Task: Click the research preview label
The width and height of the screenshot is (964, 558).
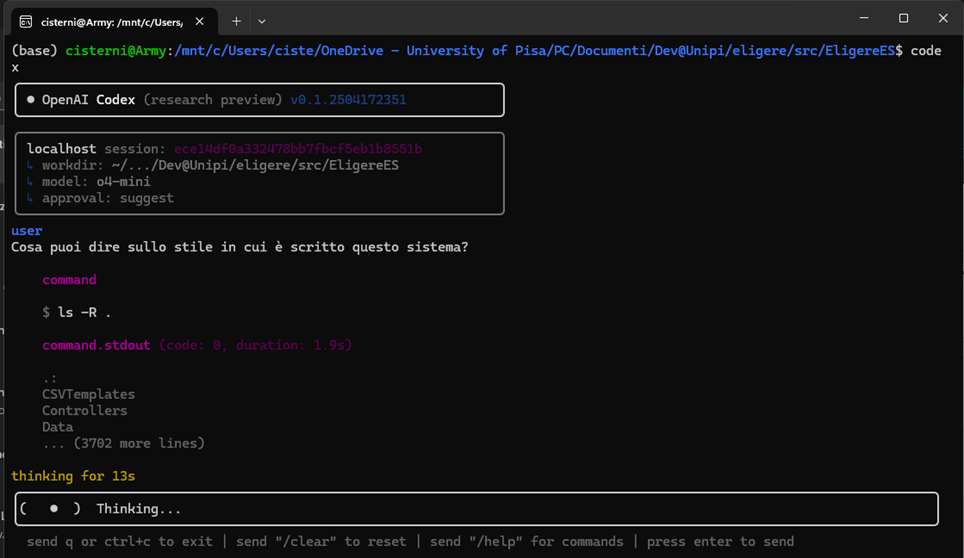Action: pyautogui.click(x=213, y=100)
